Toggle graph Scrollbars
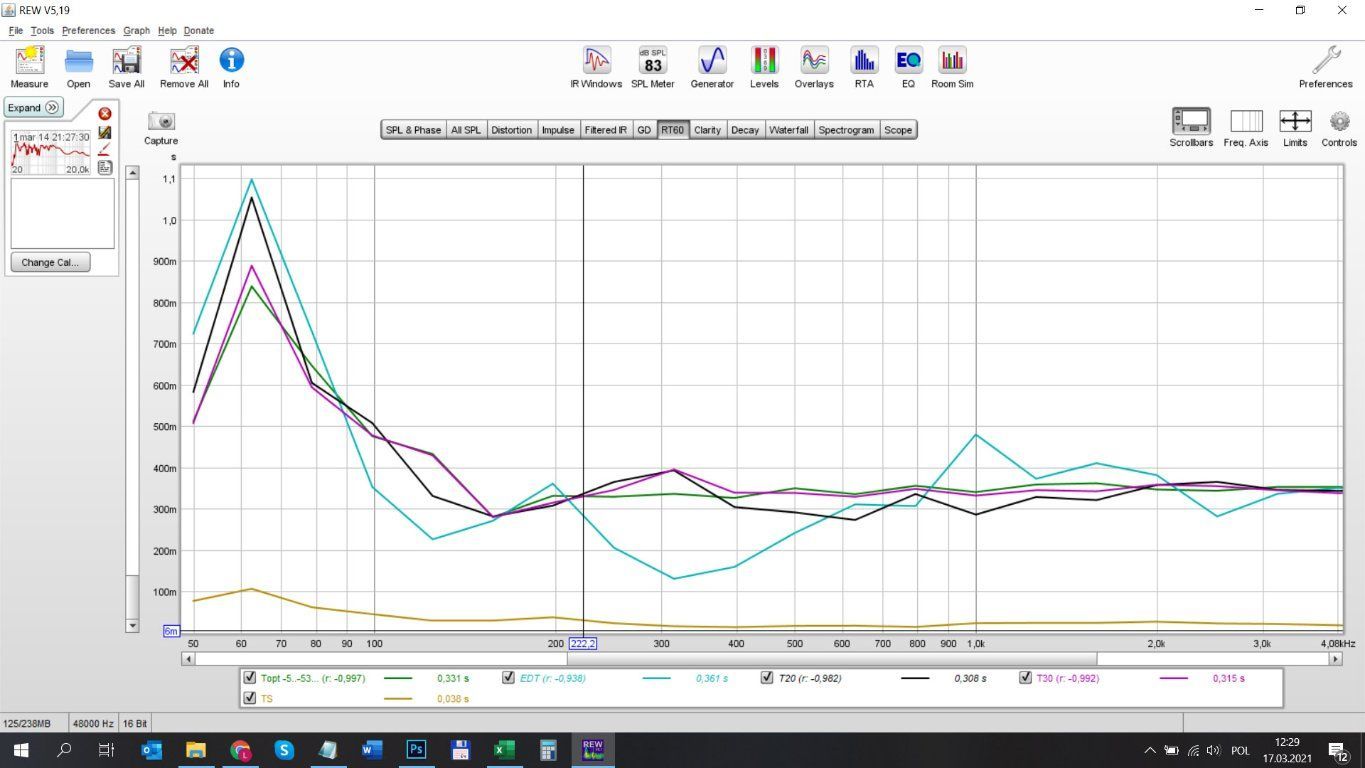 click(x=1191, y=128)
